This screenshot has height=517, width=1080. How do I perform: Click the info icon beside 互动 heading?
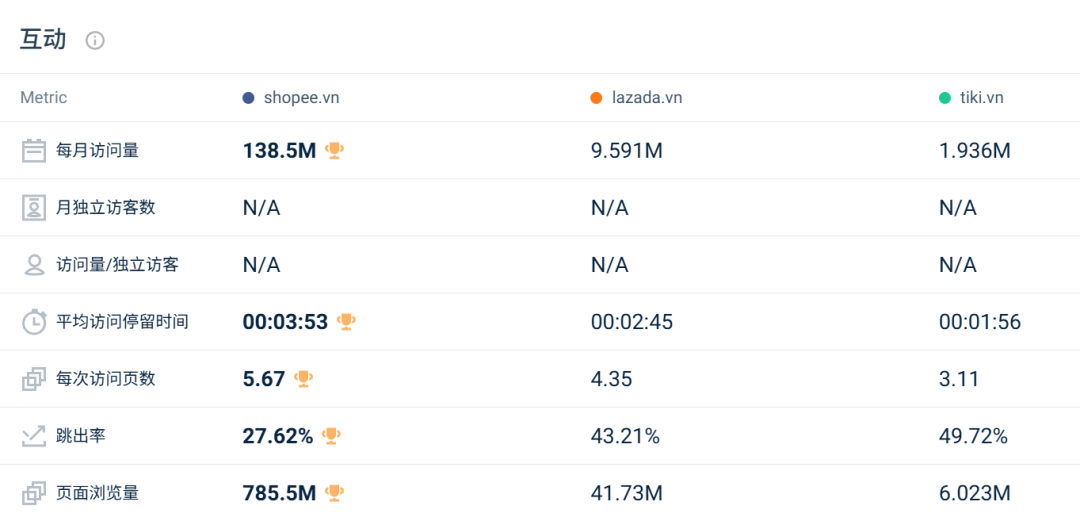[x=95, y=41]
